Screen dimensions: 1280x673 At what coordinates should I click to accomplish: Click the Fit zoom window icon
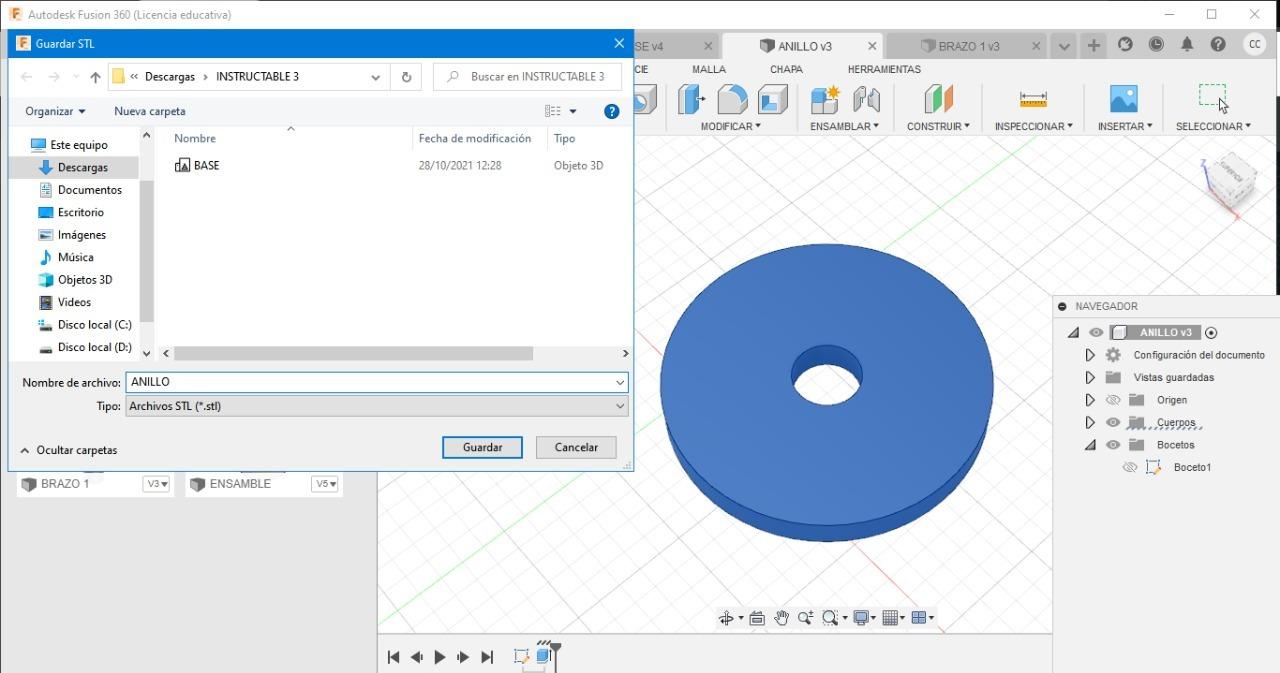point(830,618)
